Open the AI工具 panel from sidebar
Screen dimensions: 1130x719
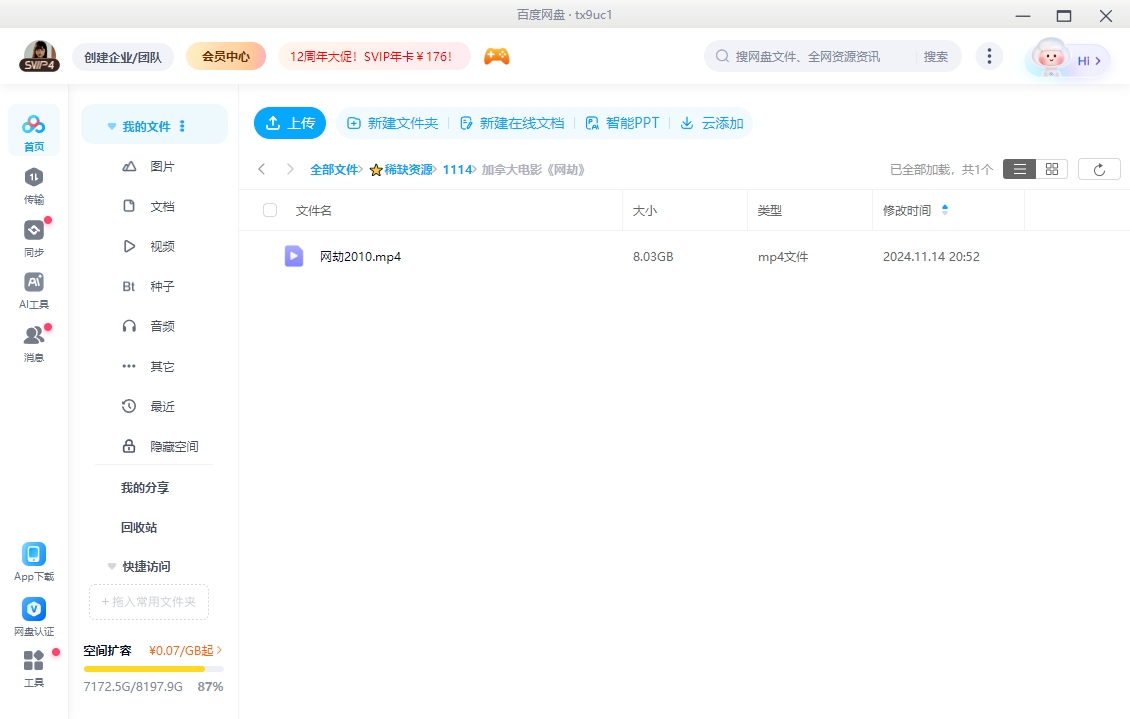(x=33, y=289)
